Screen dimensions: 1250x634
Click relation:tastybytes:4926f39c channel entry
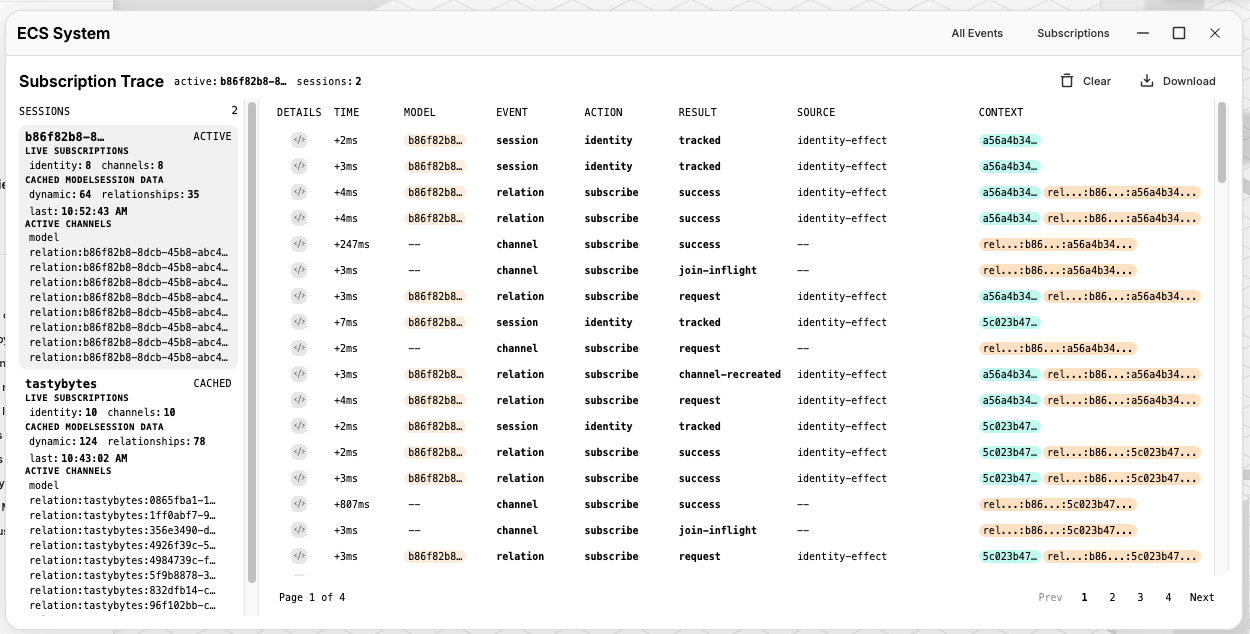click(x=123, y=545)
